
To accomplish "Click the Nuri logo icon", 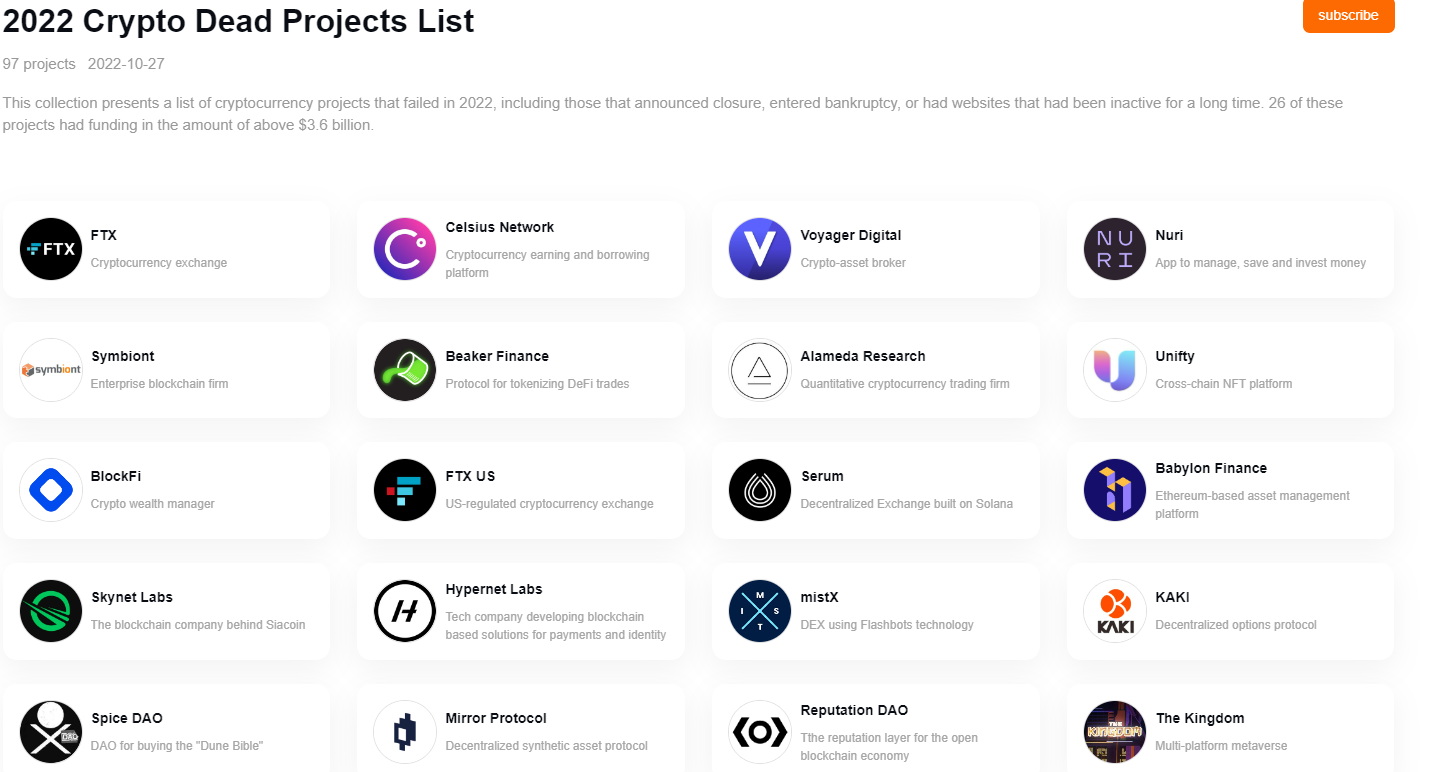I will pyautogui.click(x=1115, y=249).
